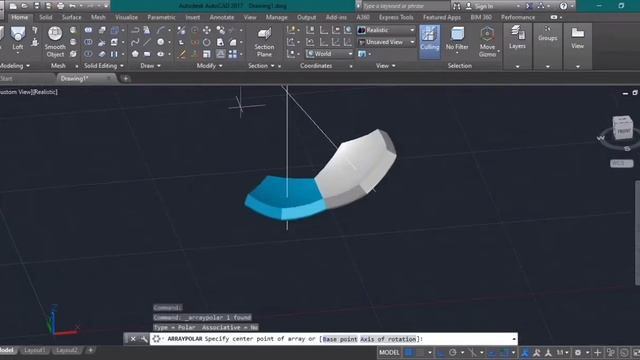Click the Array tool in Modify panel
640x360 pixels.
(233, 54)
